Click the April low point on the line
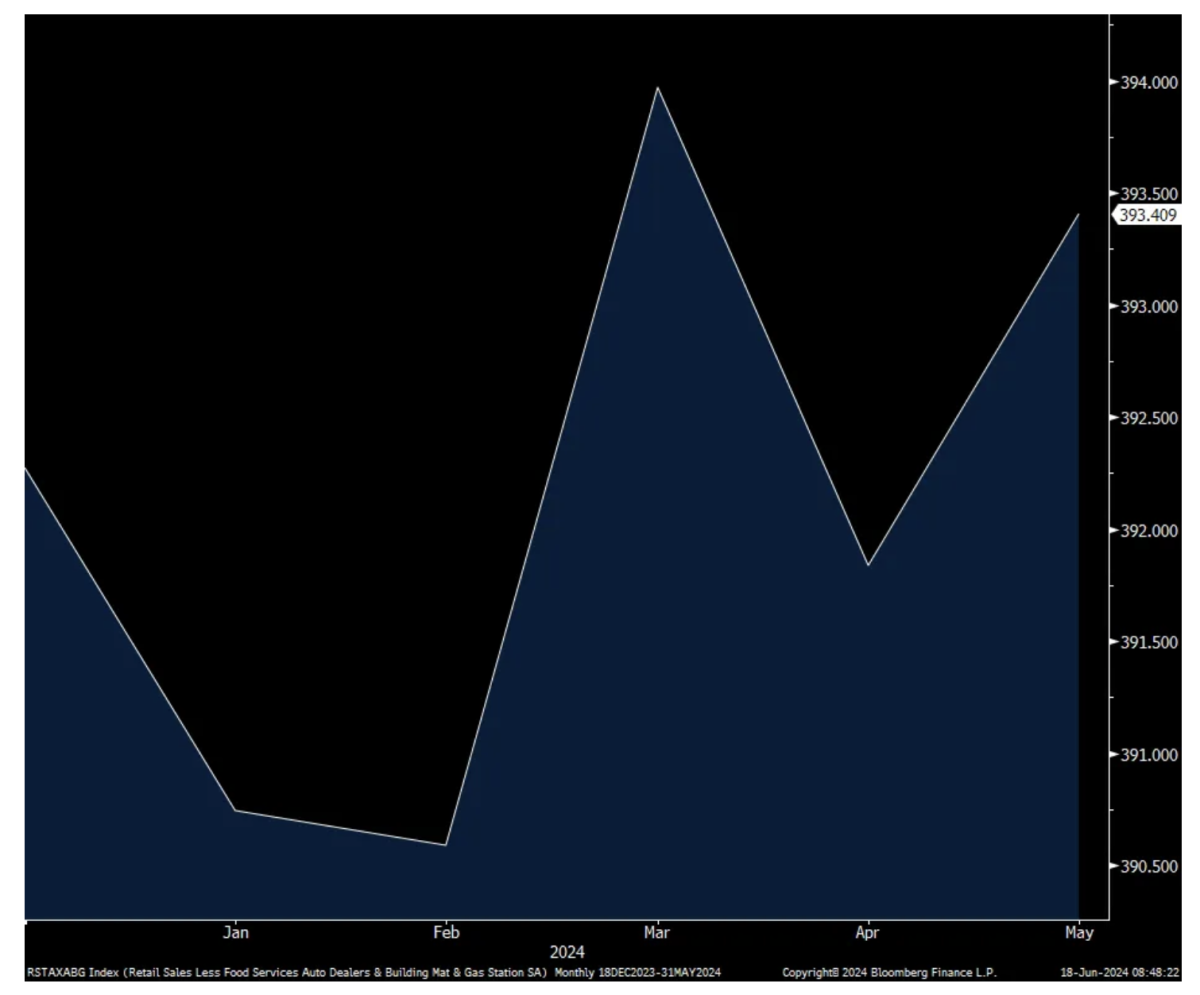This screenshot has width=1200, height=995. coord(868,565)
